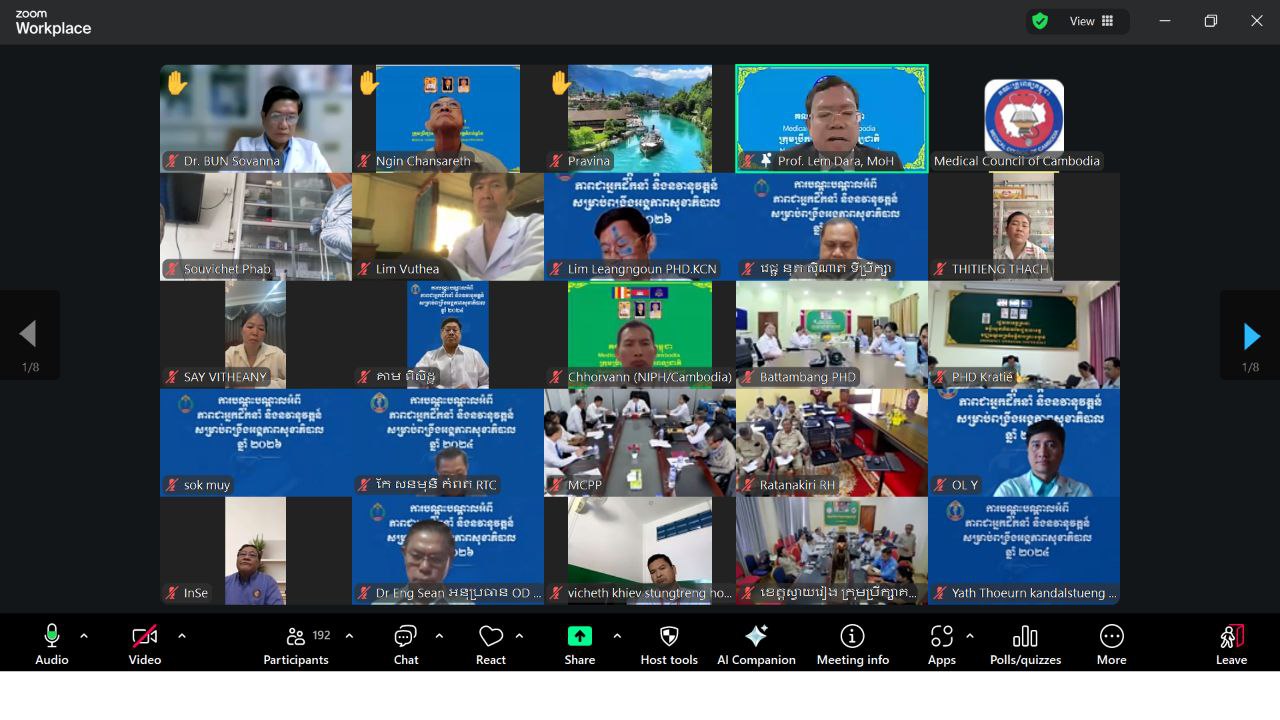Open the View layout menu
The height and width of the screenshot is (720, 1280).
1092,21
